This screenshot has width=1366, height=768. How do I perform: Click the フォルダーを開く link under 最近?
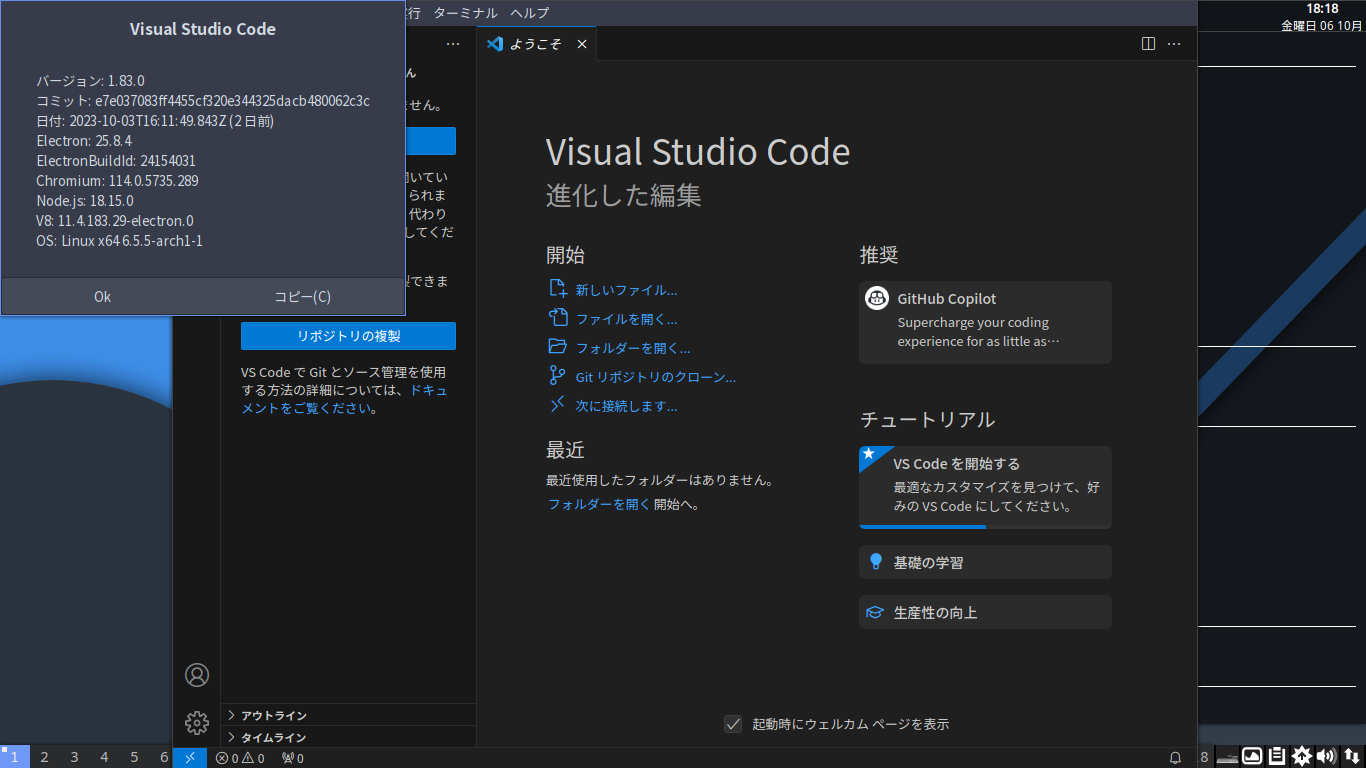coord(599,504)
